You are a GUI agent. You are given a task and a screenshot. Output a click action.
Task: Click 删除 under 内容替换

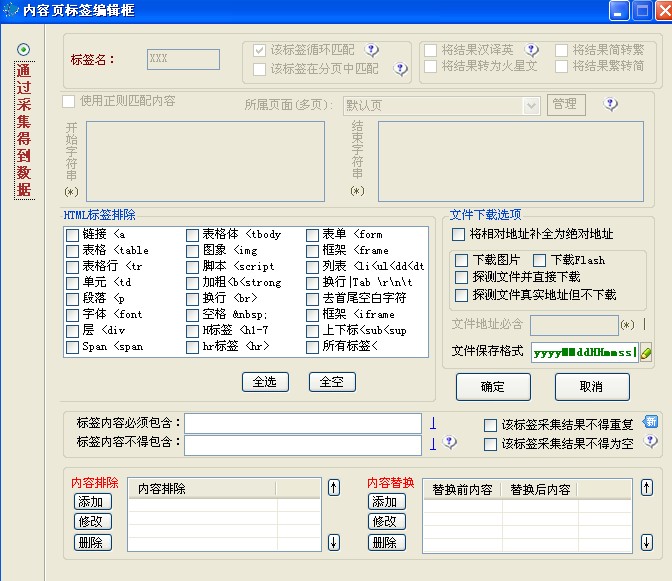click(x=387, y=542)
